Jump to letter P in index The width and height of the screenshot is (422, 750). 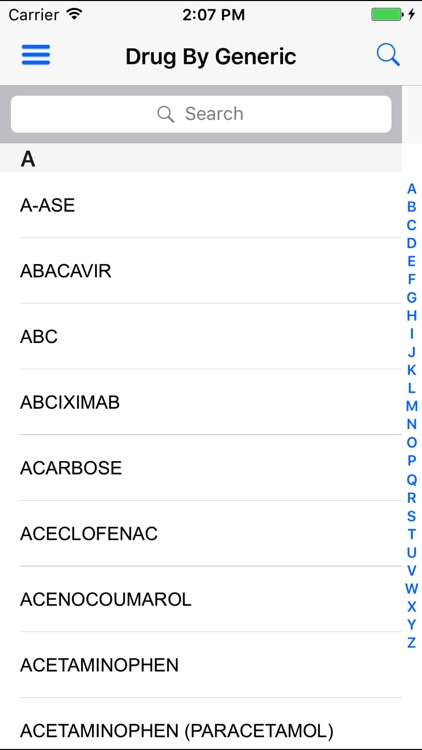pos(411,461)
